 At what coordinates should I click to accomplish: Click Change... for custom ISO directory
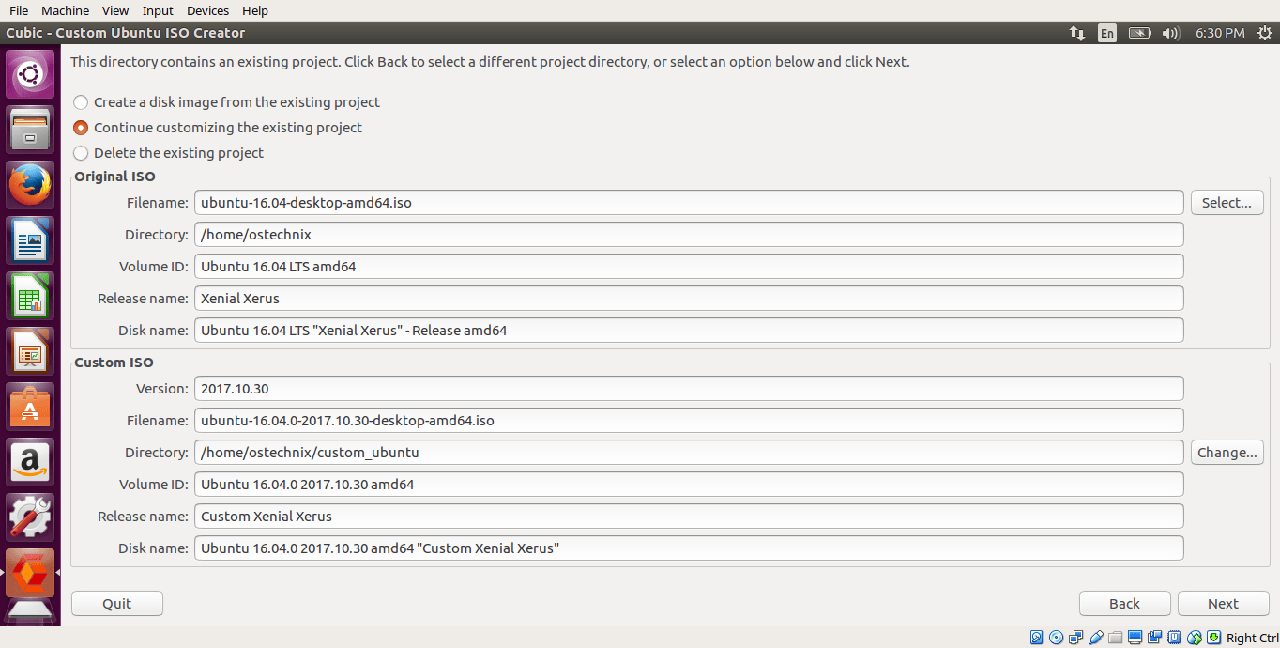tap(1227, 452)
